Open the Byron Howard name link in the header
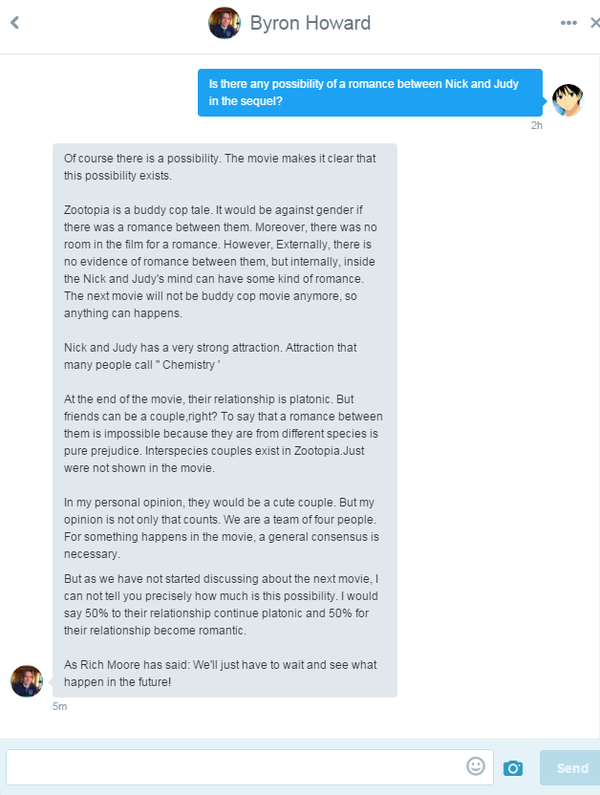600x795 pixels. (310, 23)
